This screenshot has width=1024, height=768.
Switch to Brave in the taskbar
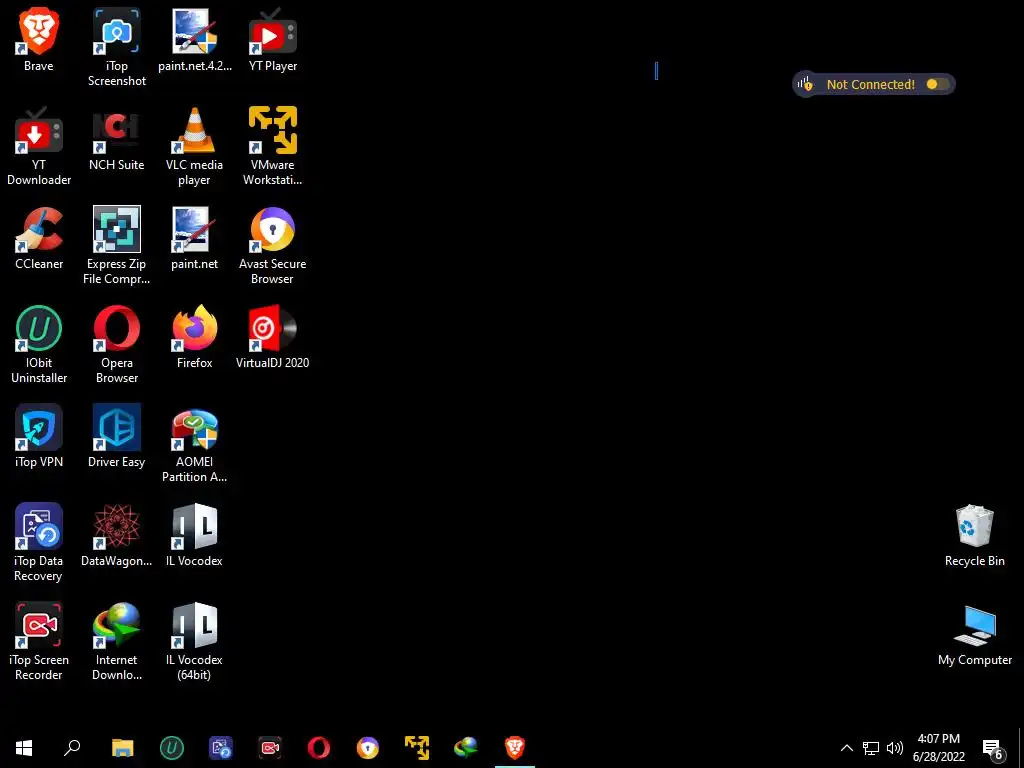click(x=515, y=748)
